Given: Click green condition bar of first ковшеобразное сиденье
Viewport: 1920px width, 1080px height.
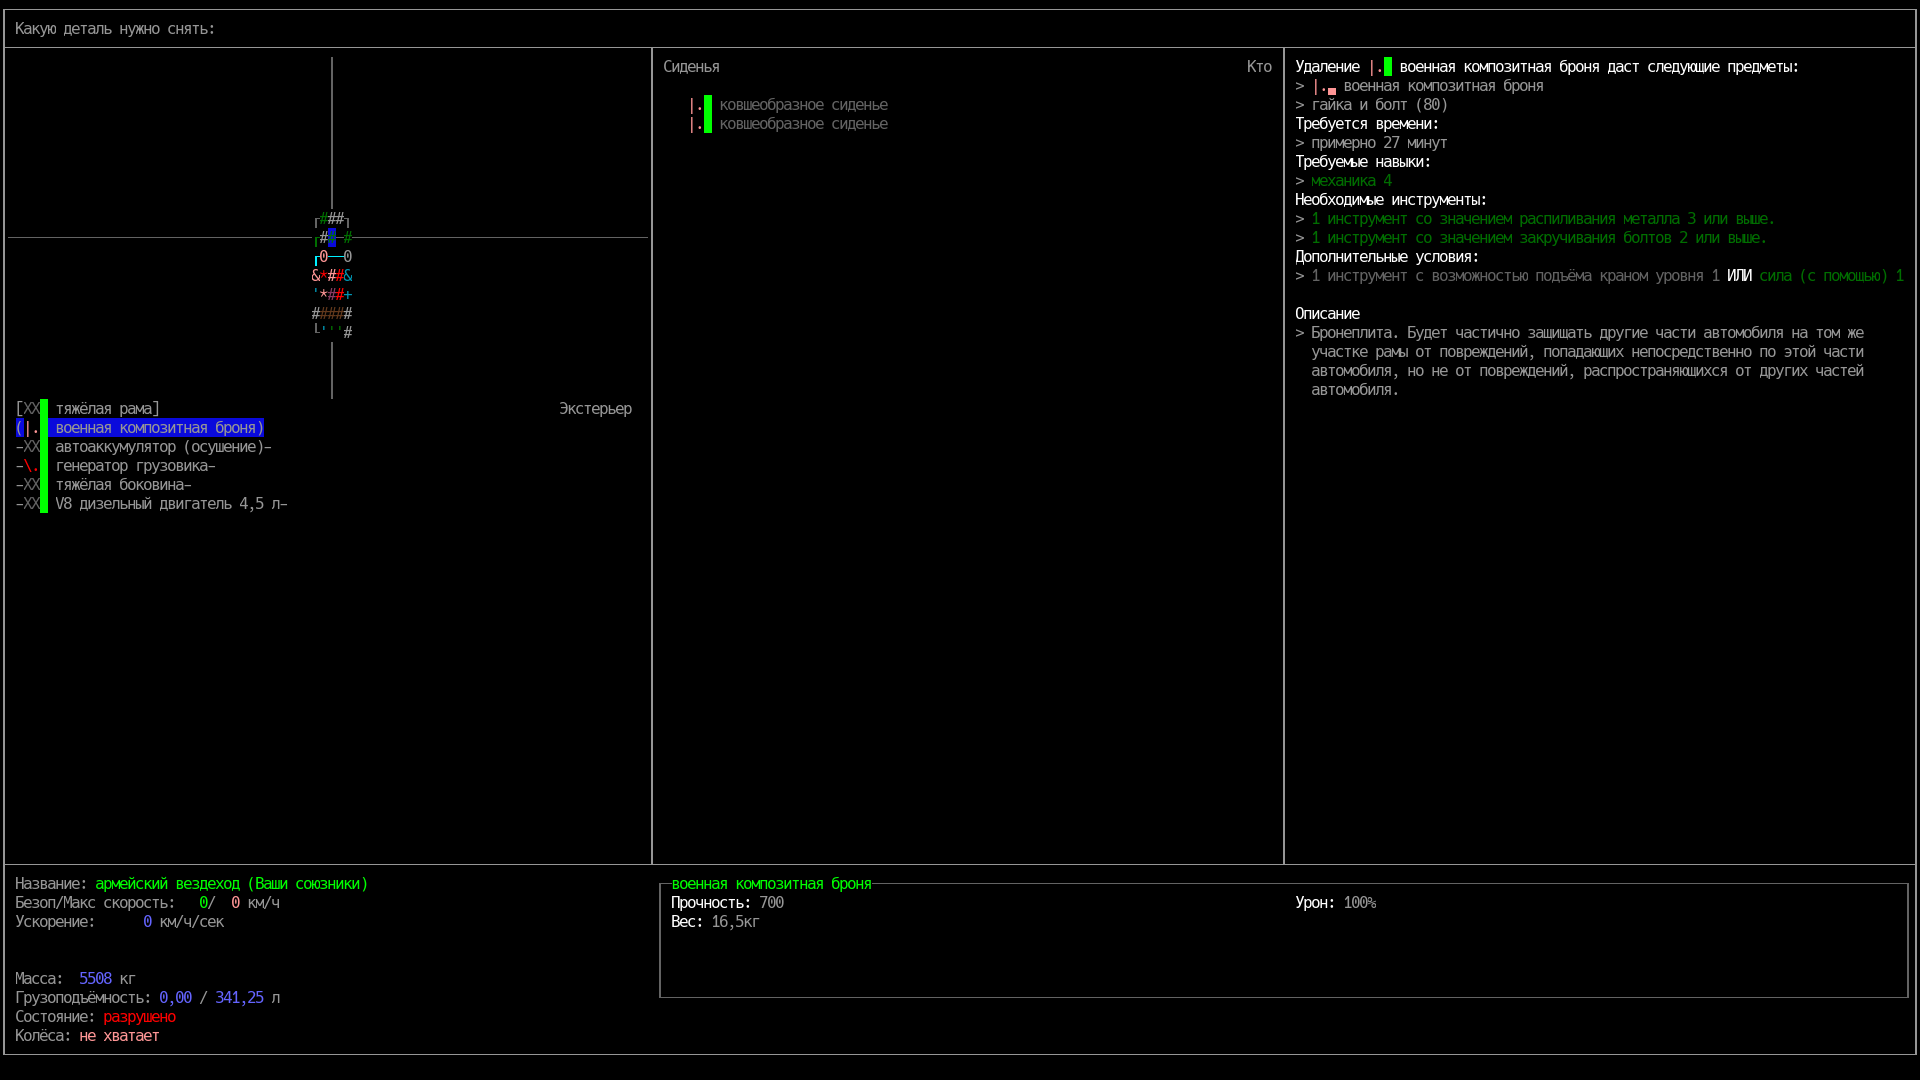Looking at the screenshot, I should [x=707, y=105].
